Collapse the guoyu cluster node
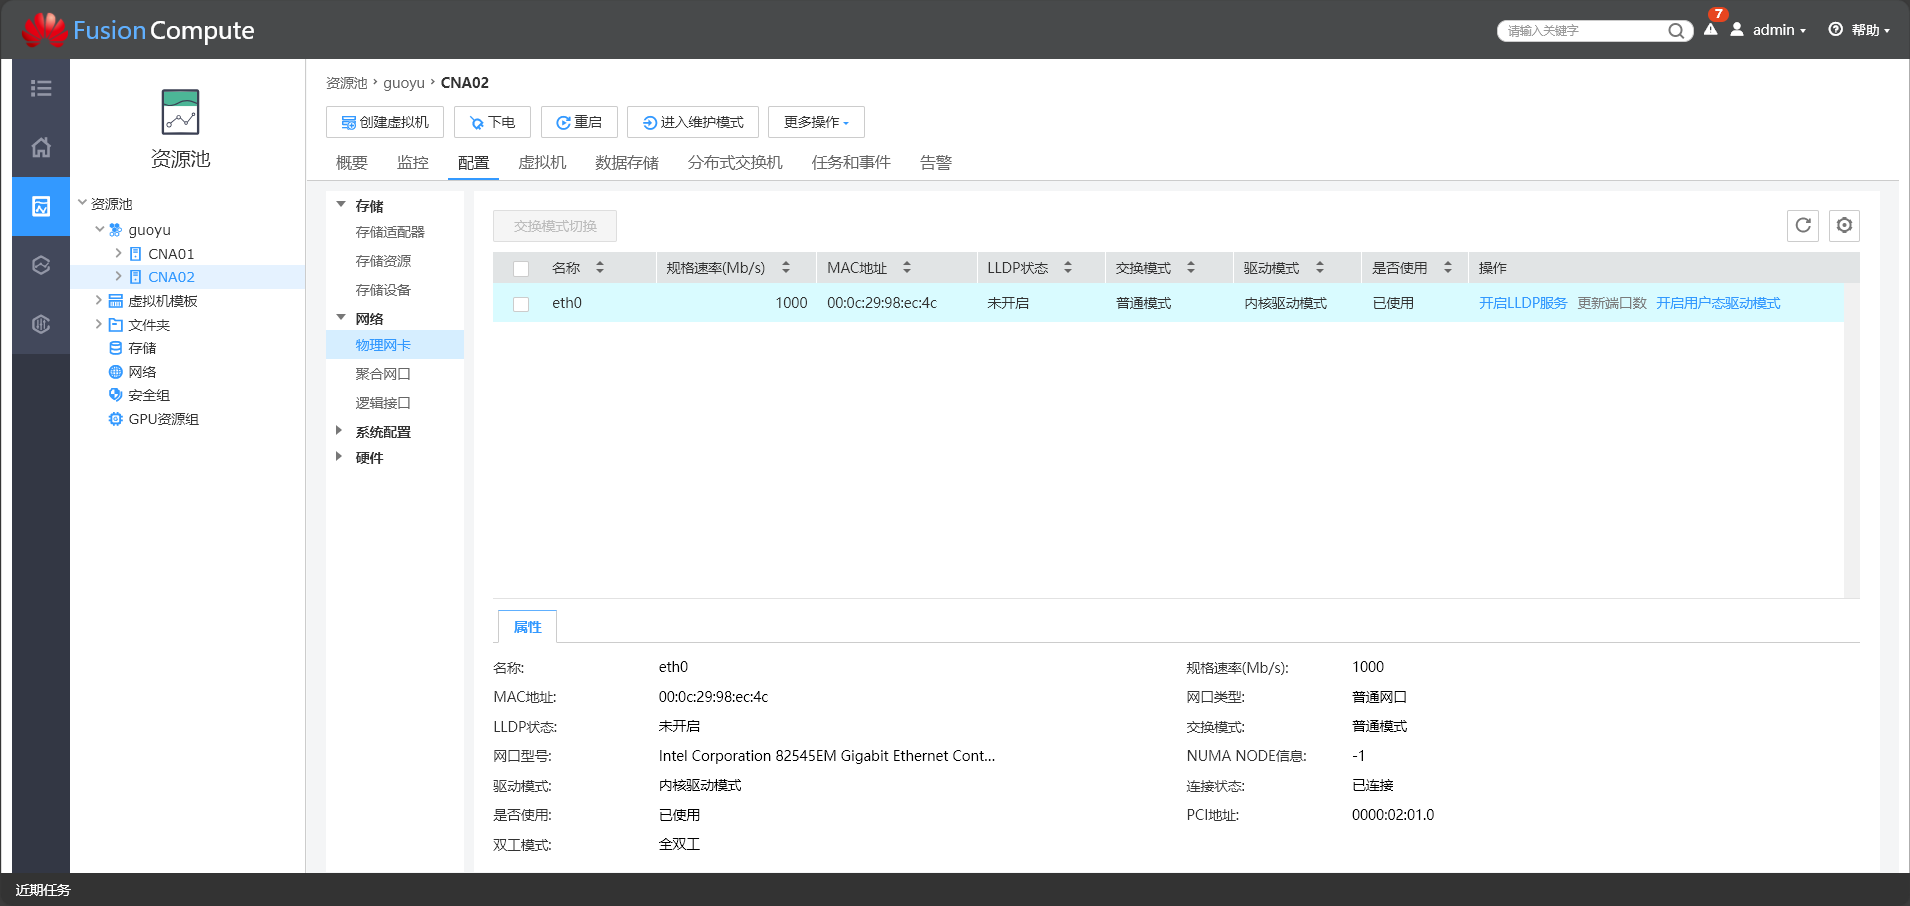 click(100, 229)
